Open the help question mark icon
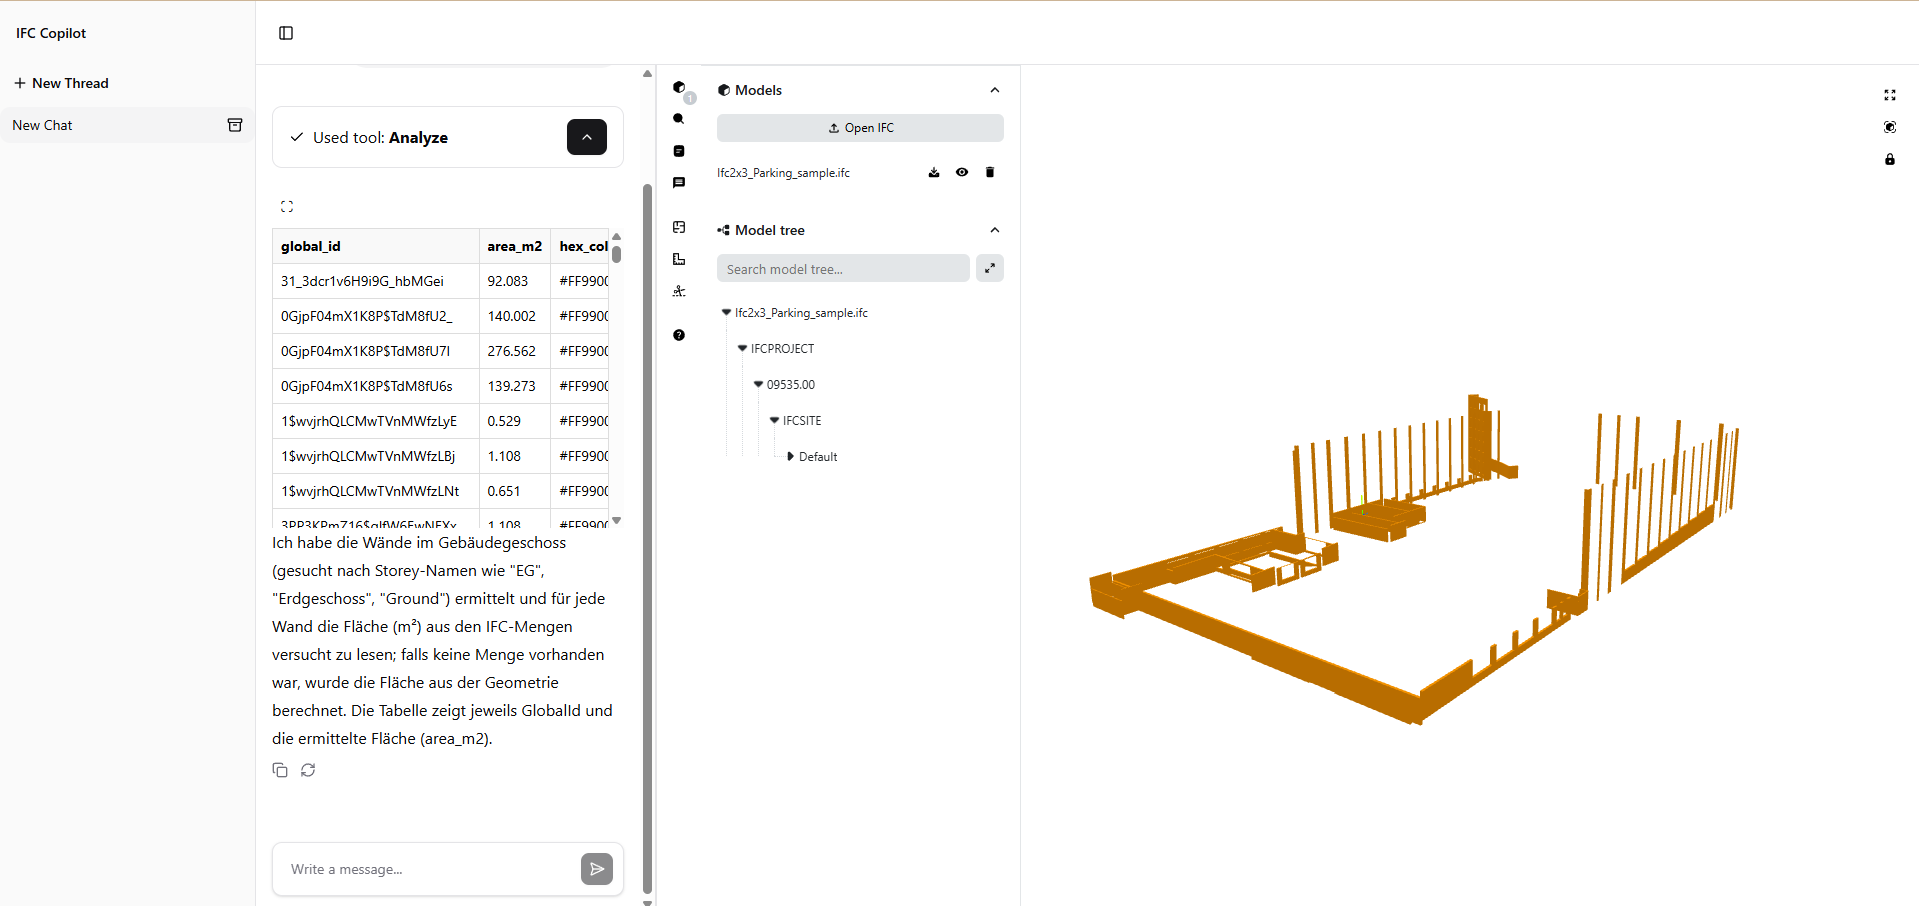1919x906 pixels. click(679, 335)
